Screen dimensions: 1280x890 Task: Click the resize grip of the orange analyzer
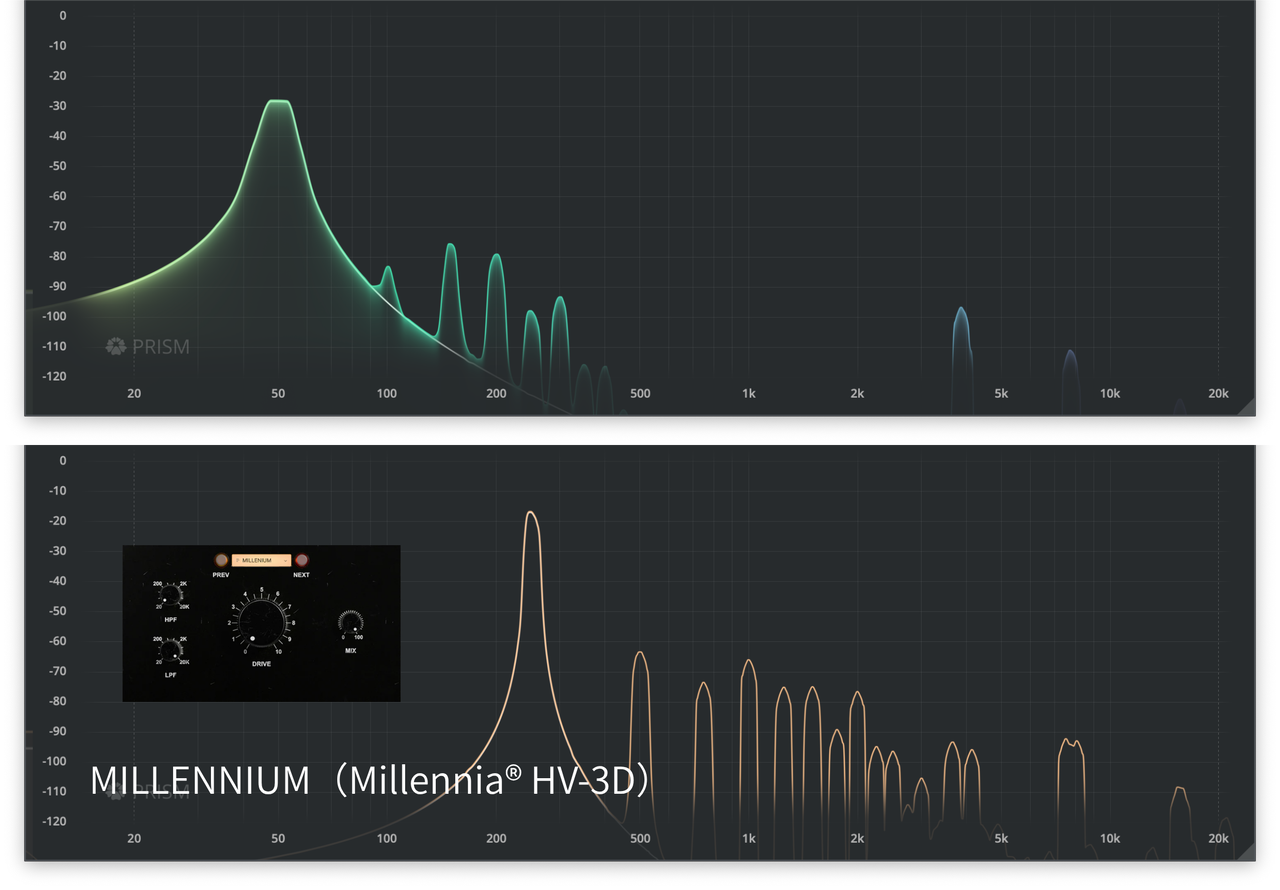click(1246, 851)
